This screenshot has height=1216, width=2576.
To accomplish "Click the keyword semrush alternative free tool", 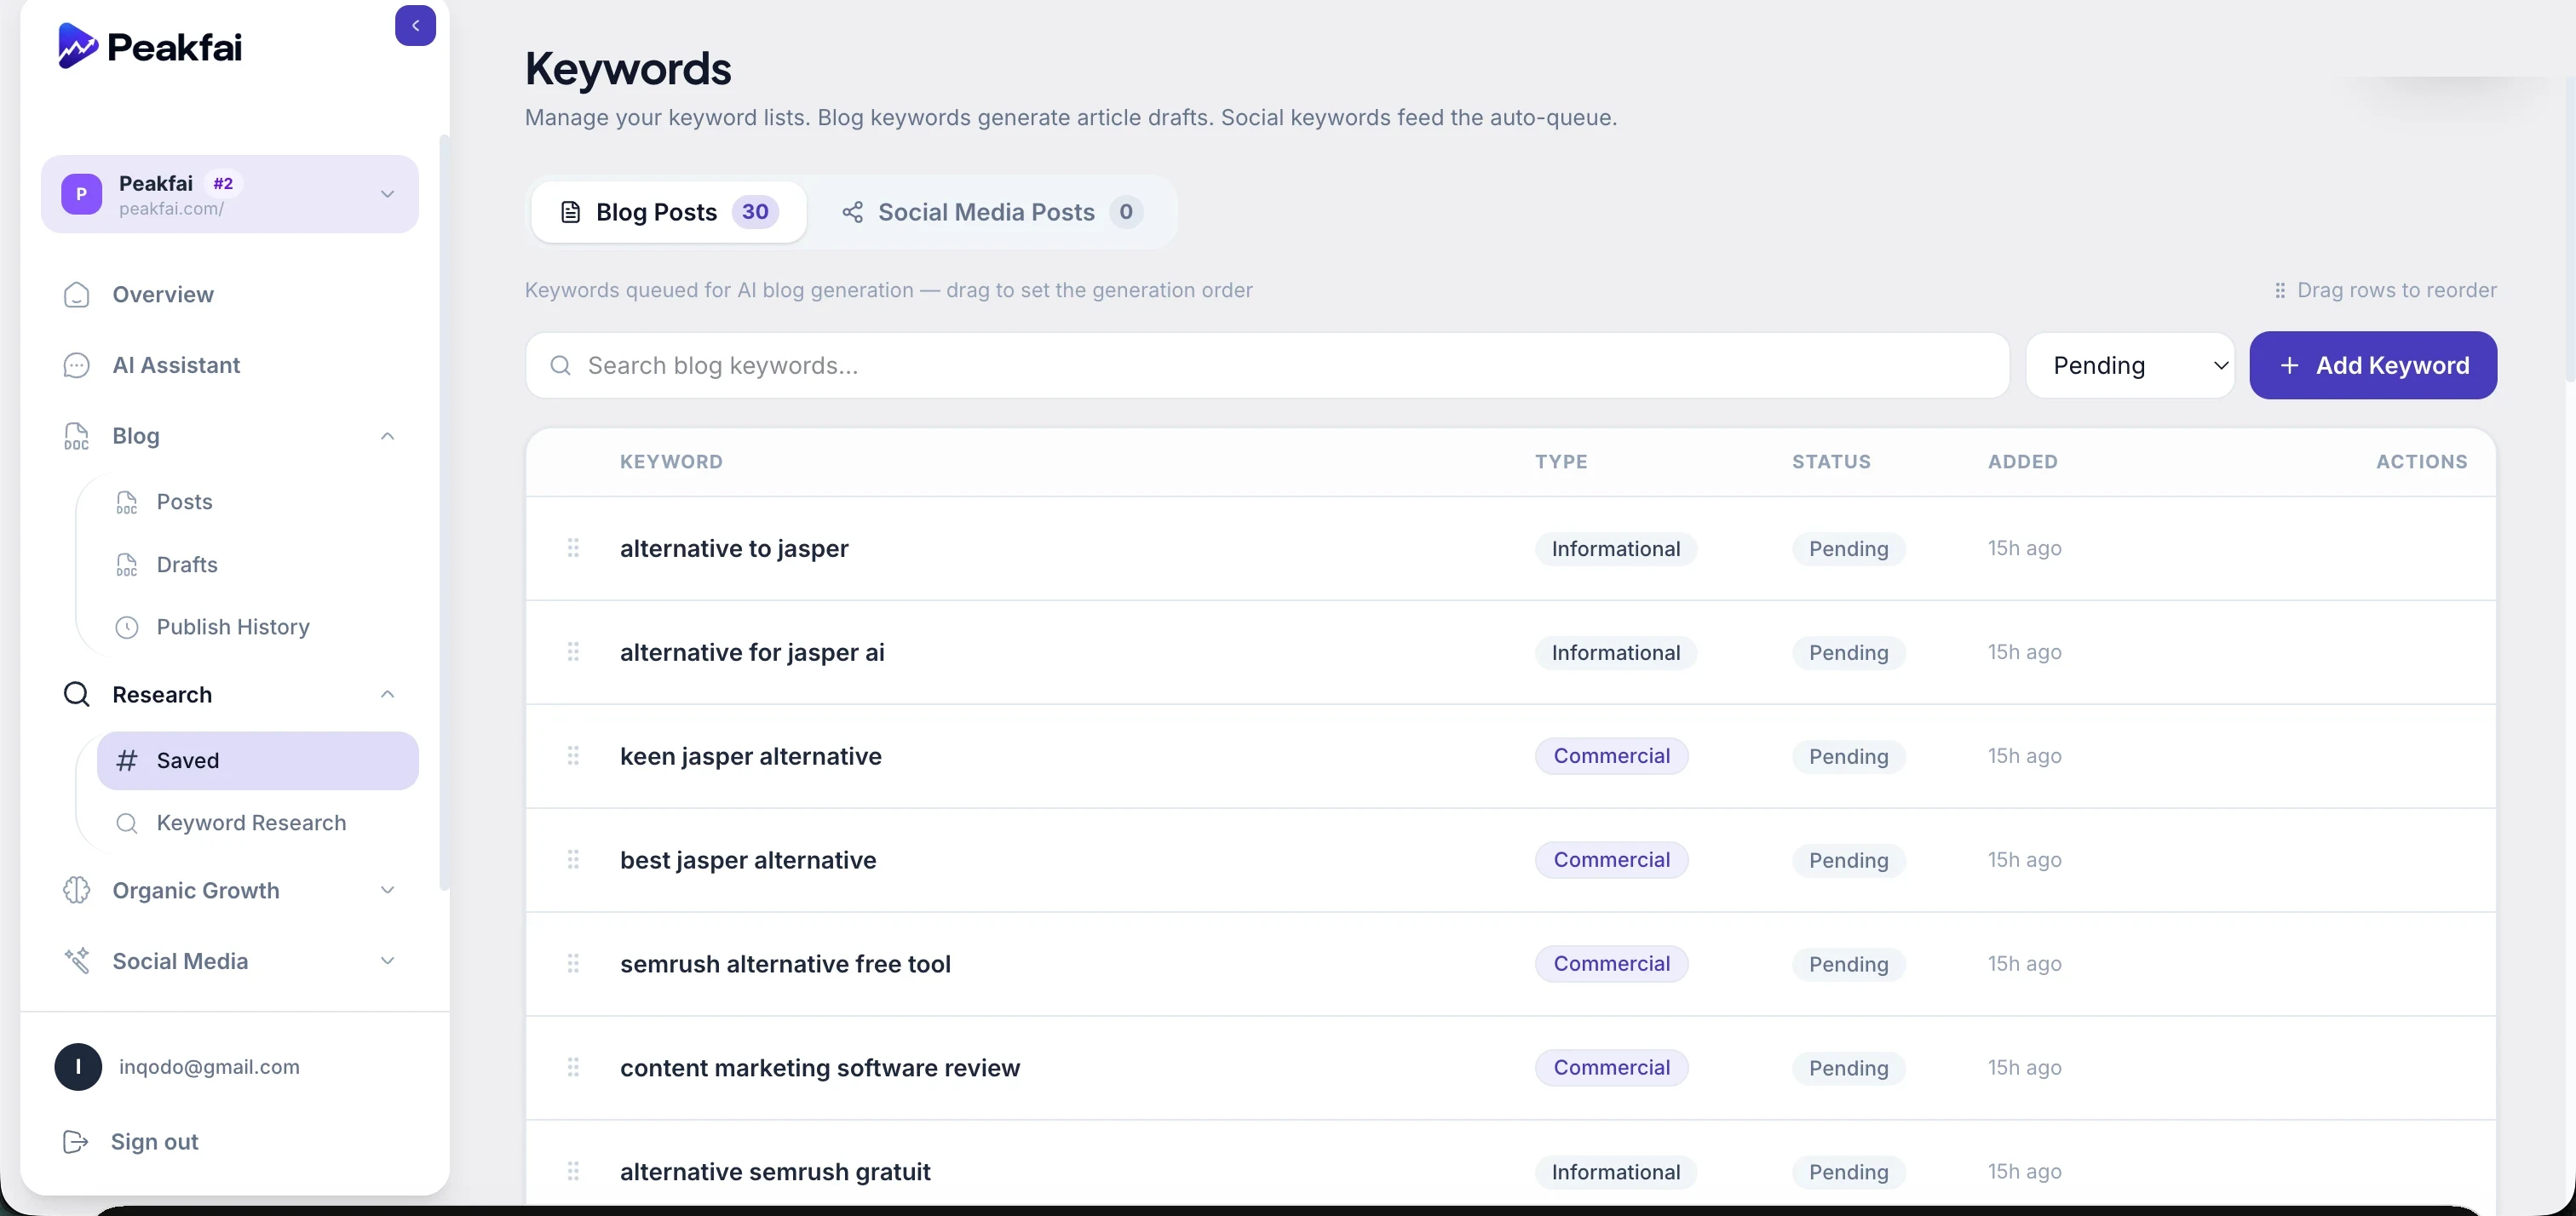I will click(785, 965).
